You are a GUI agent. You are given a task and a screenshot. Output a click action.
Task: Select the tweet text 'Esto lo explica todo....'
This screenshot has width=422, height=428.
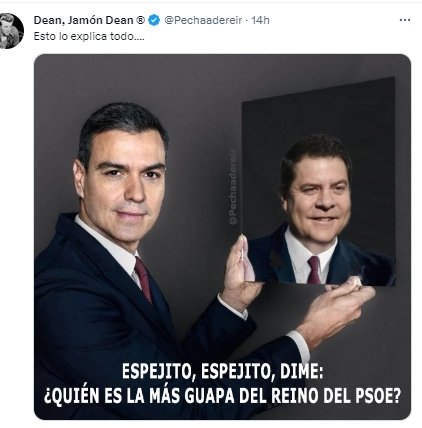pos(89,36)
